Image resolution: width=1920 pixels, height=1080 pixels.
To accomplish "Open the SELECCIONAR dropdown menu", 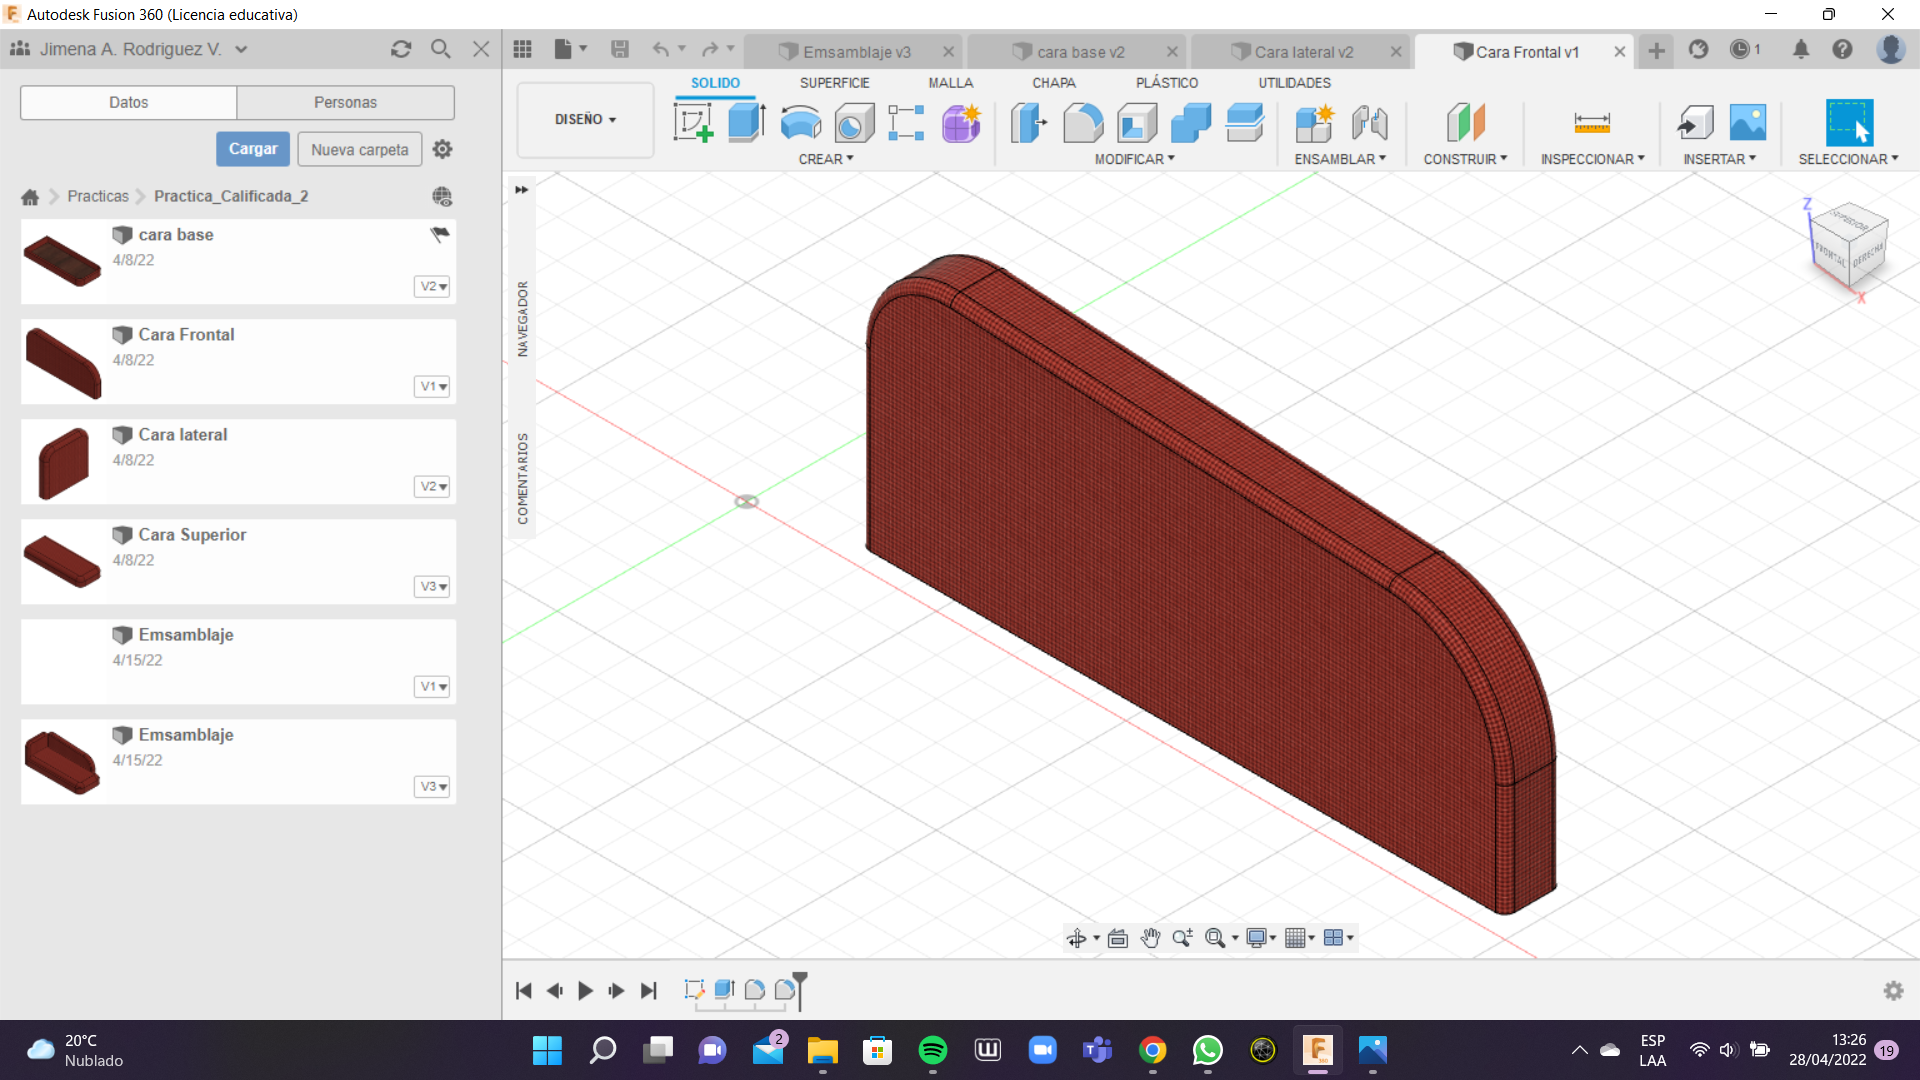I will coord(1848,159).
